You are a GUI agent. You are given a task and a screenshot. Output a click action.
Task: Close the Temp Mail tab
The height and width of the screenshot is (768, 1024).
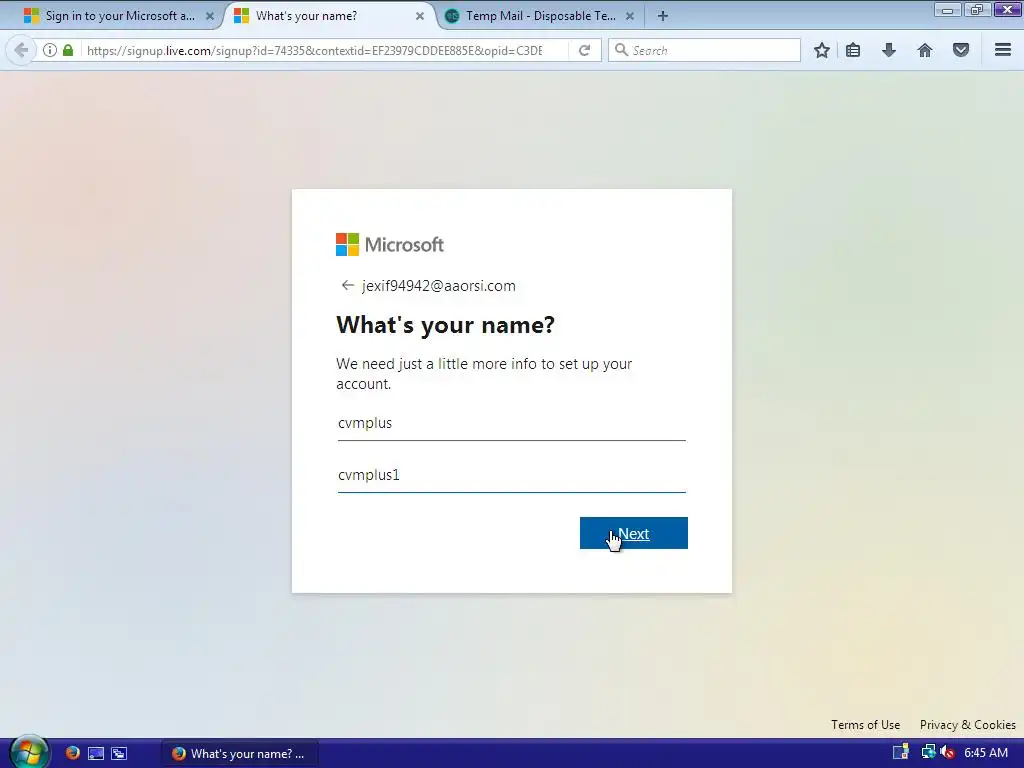[630, 16]
